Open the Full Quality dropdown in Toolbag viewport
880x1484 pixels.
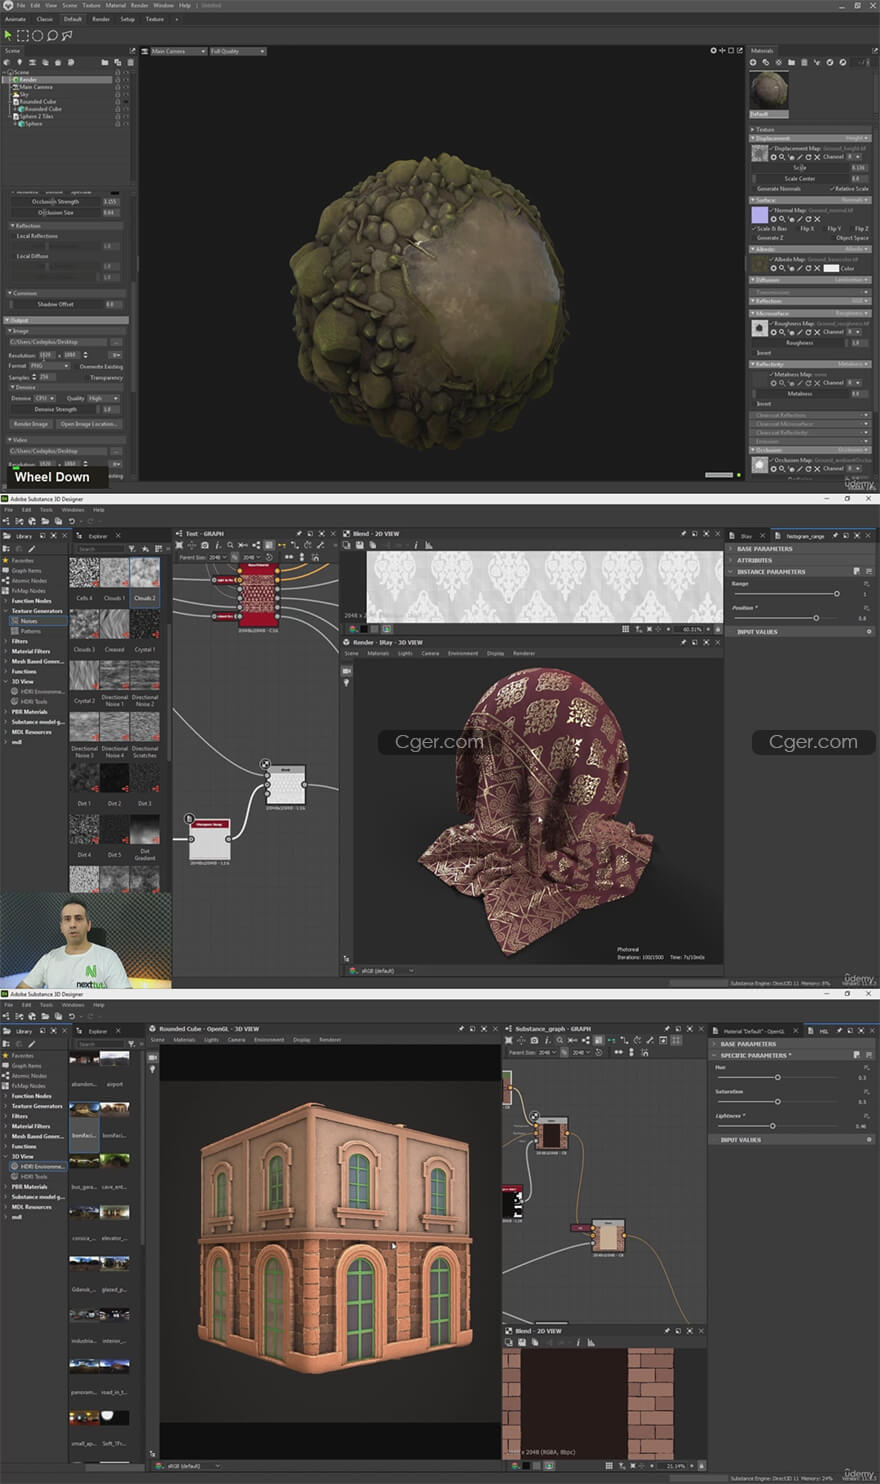[x=237, y=51]
